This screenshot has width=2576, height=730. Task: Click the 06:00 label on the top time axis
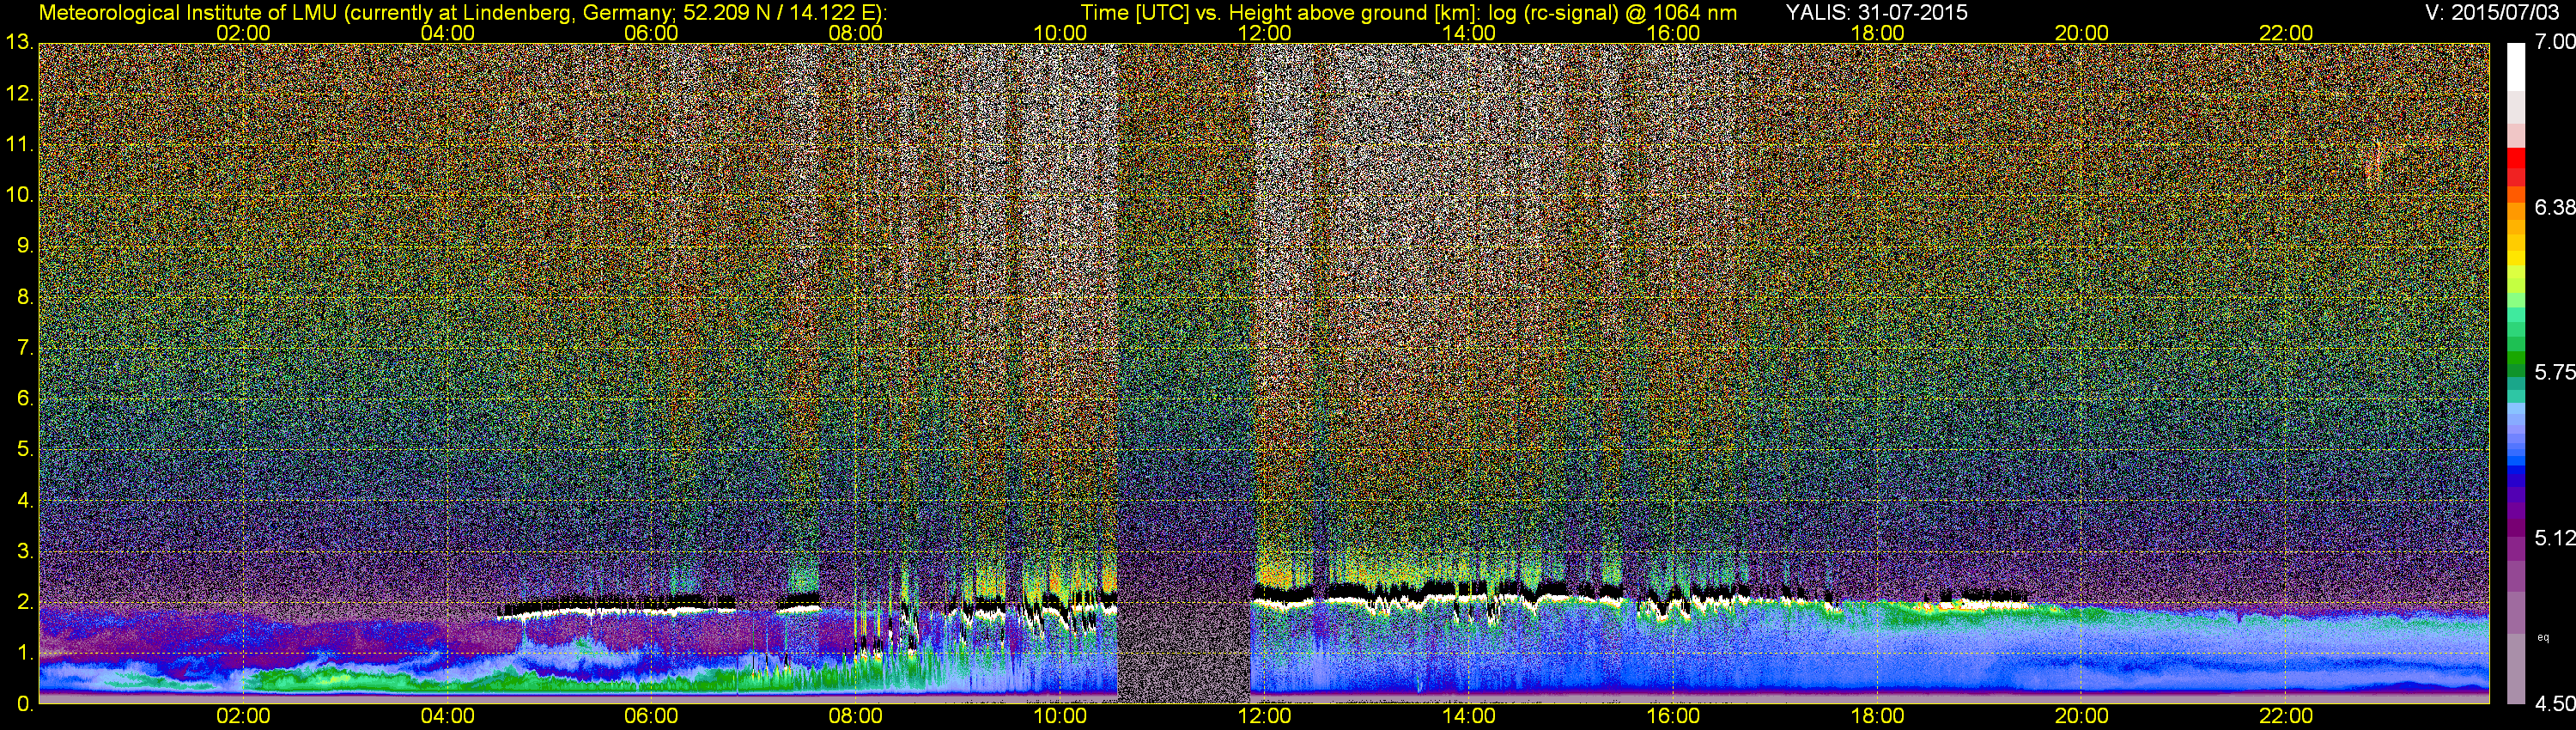651,33
